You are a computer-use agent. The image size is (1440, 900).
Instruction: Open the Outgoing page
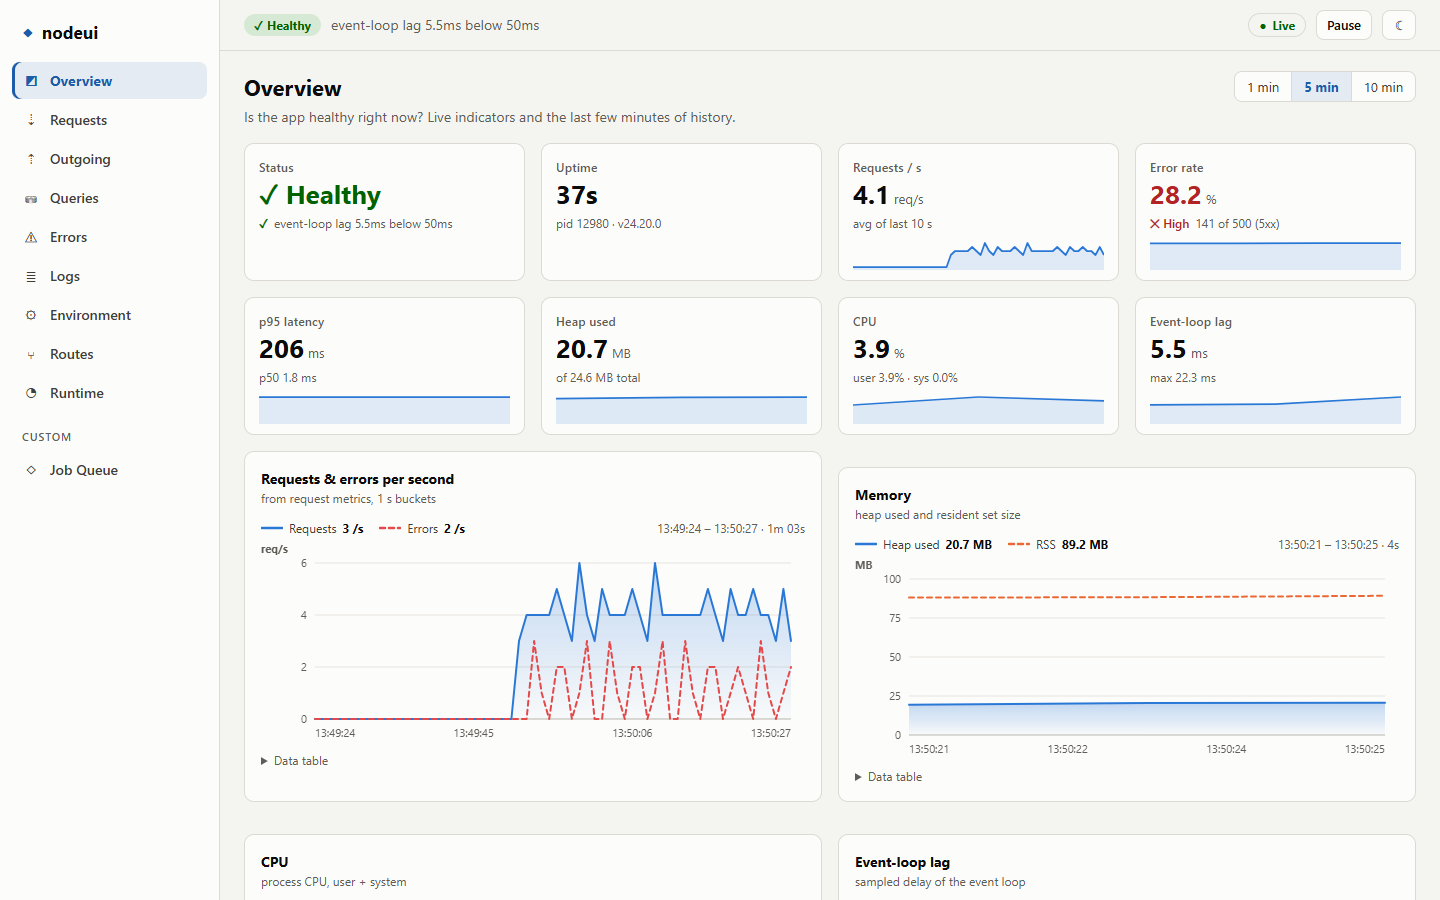click(x=110, y=159)
